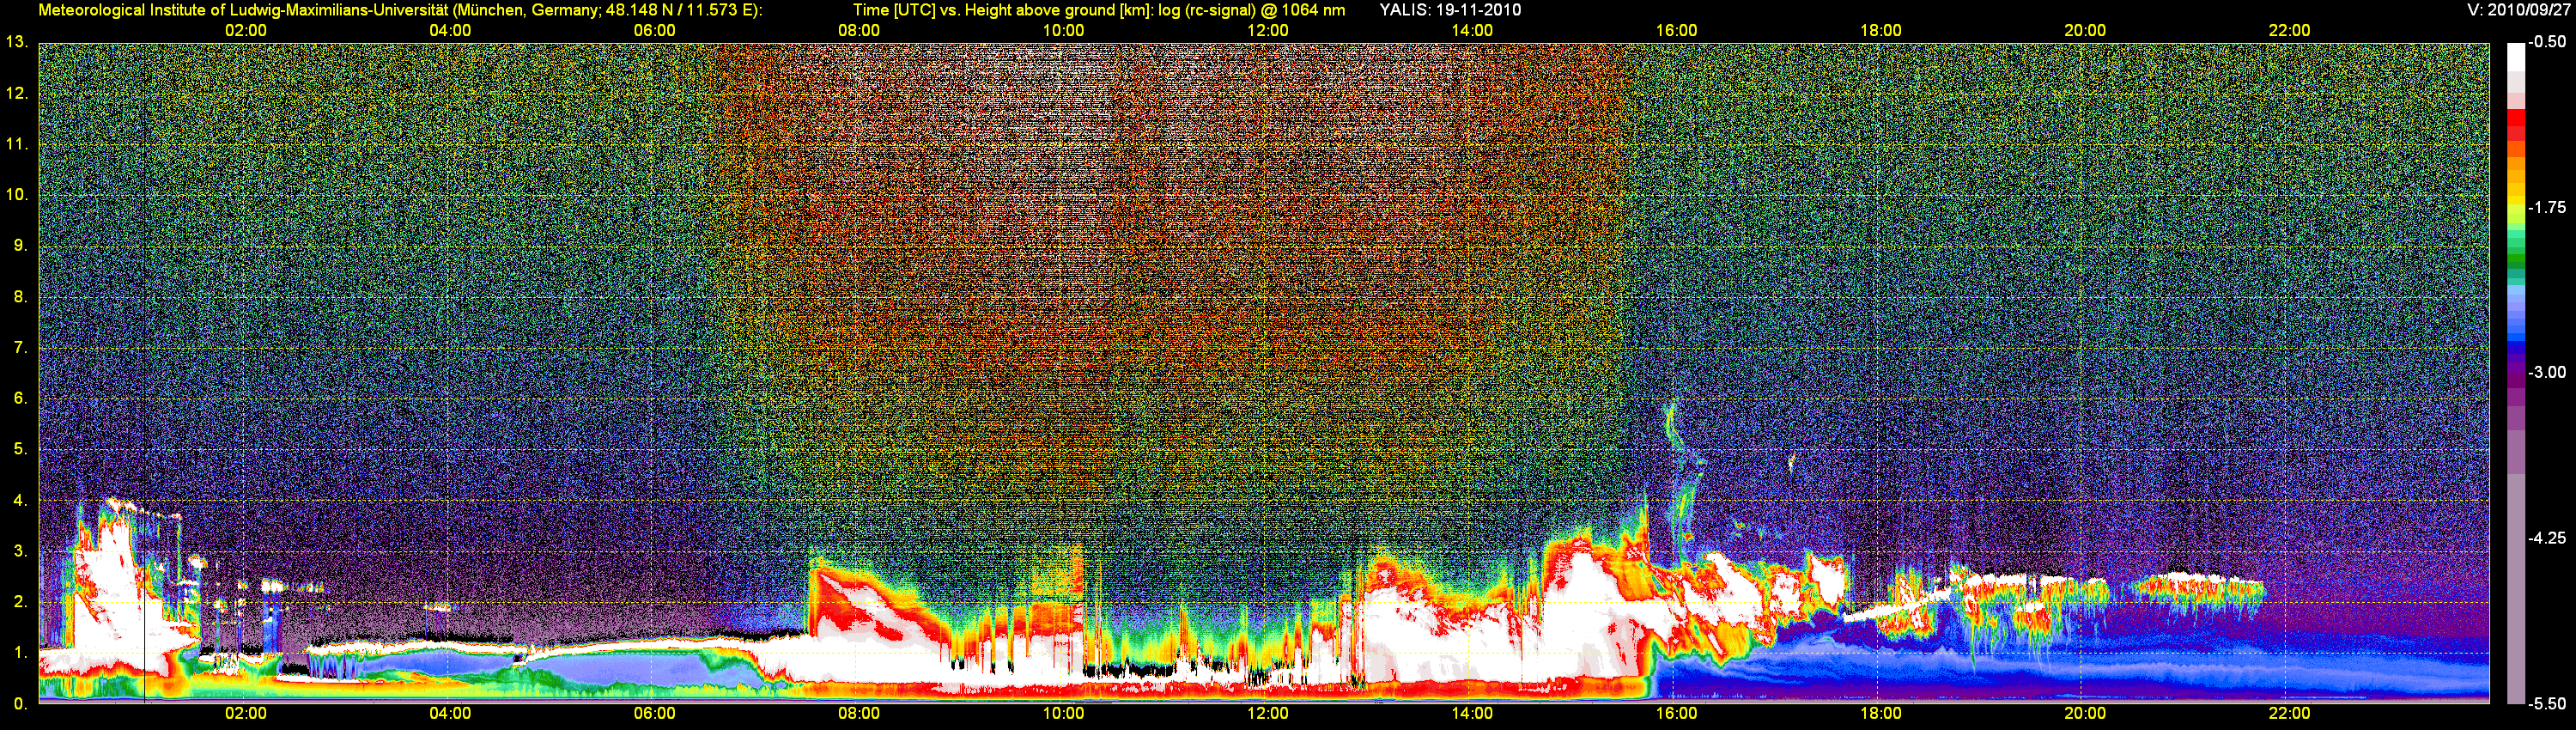Click the -0.50 color scale value
2576x730 pixels.
pyautogui.click(x=2547, y=42)
